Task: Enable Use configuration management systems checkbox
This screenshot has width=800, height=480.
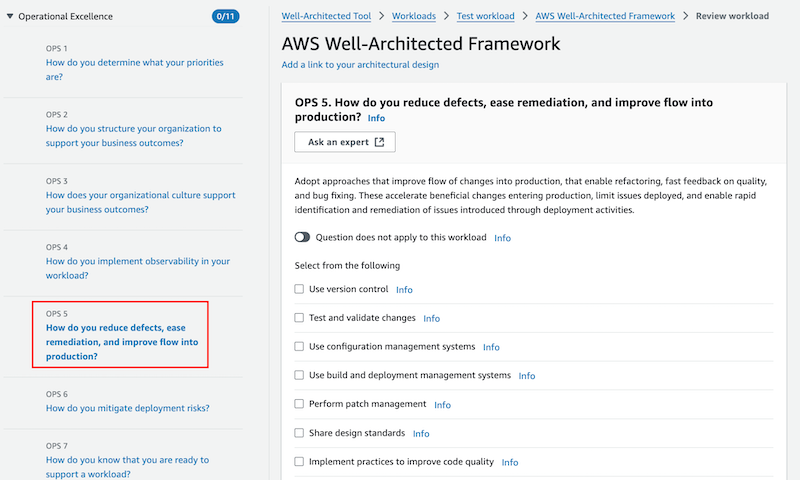Action: [x=299, y=346]
